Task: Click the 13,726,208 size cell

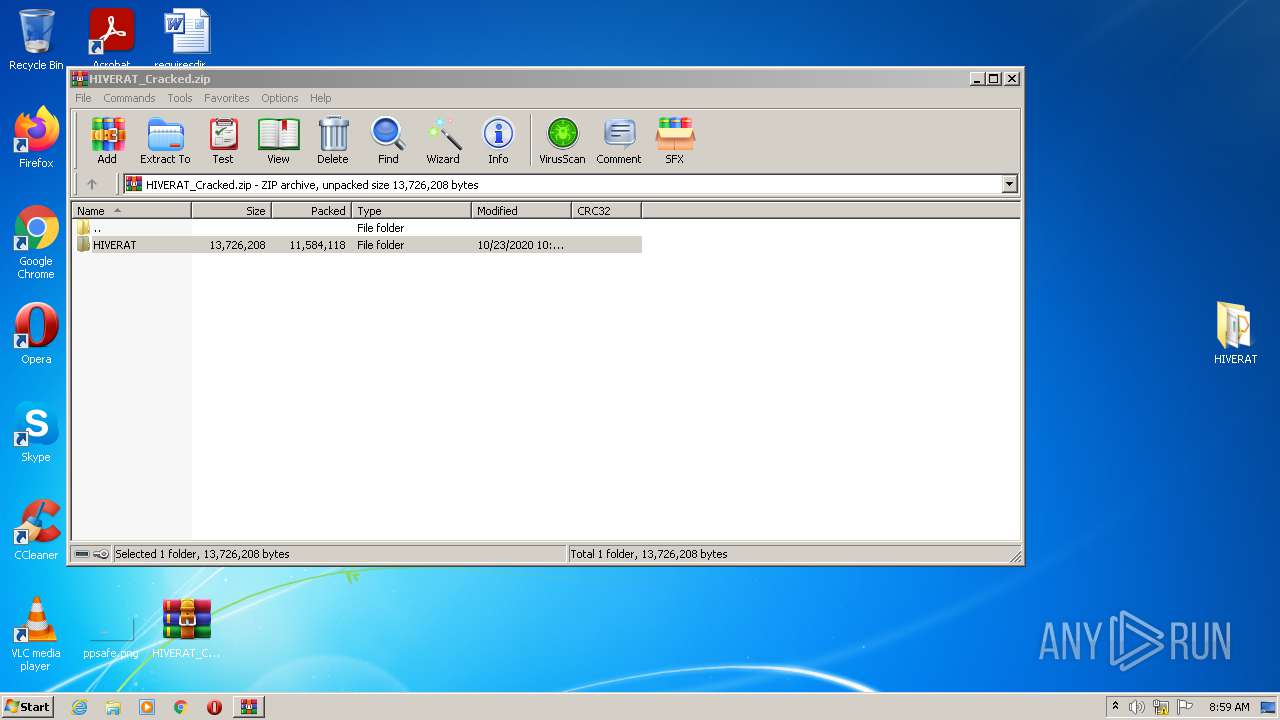Action: point(237,245)
